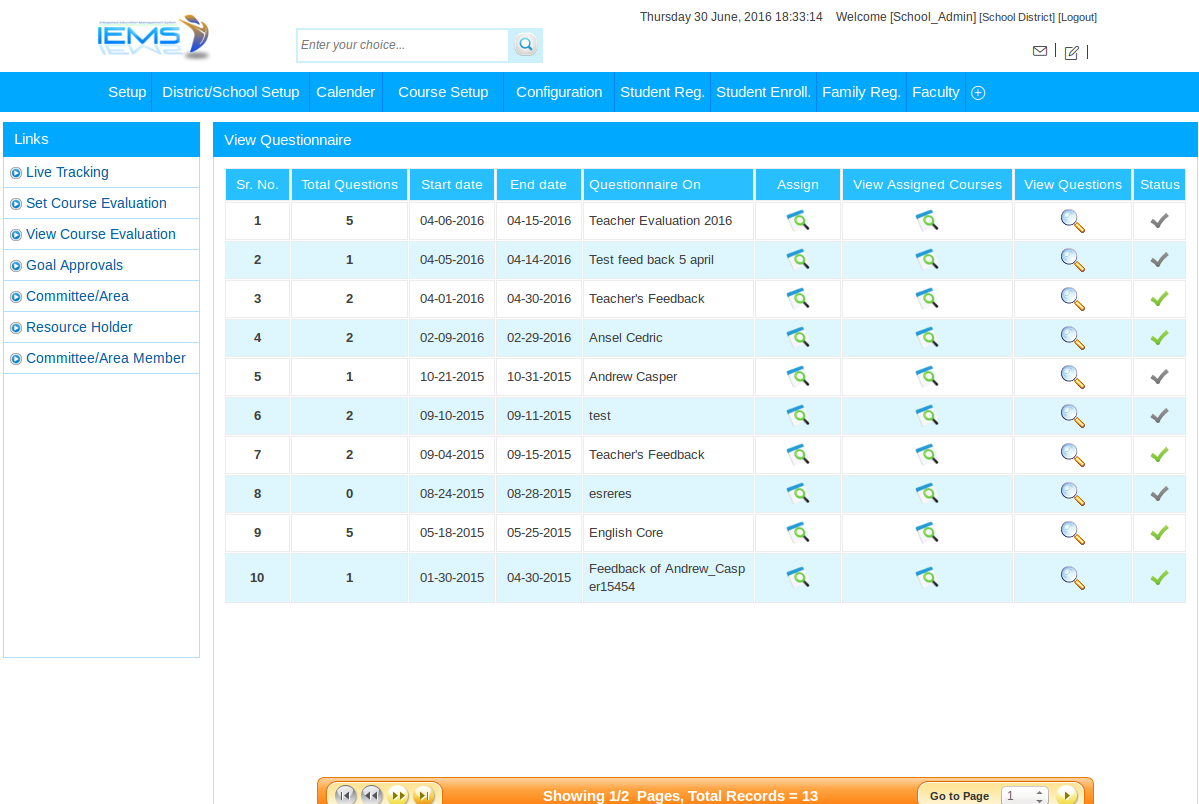Go to the next page of records

[x=398, y=796]
